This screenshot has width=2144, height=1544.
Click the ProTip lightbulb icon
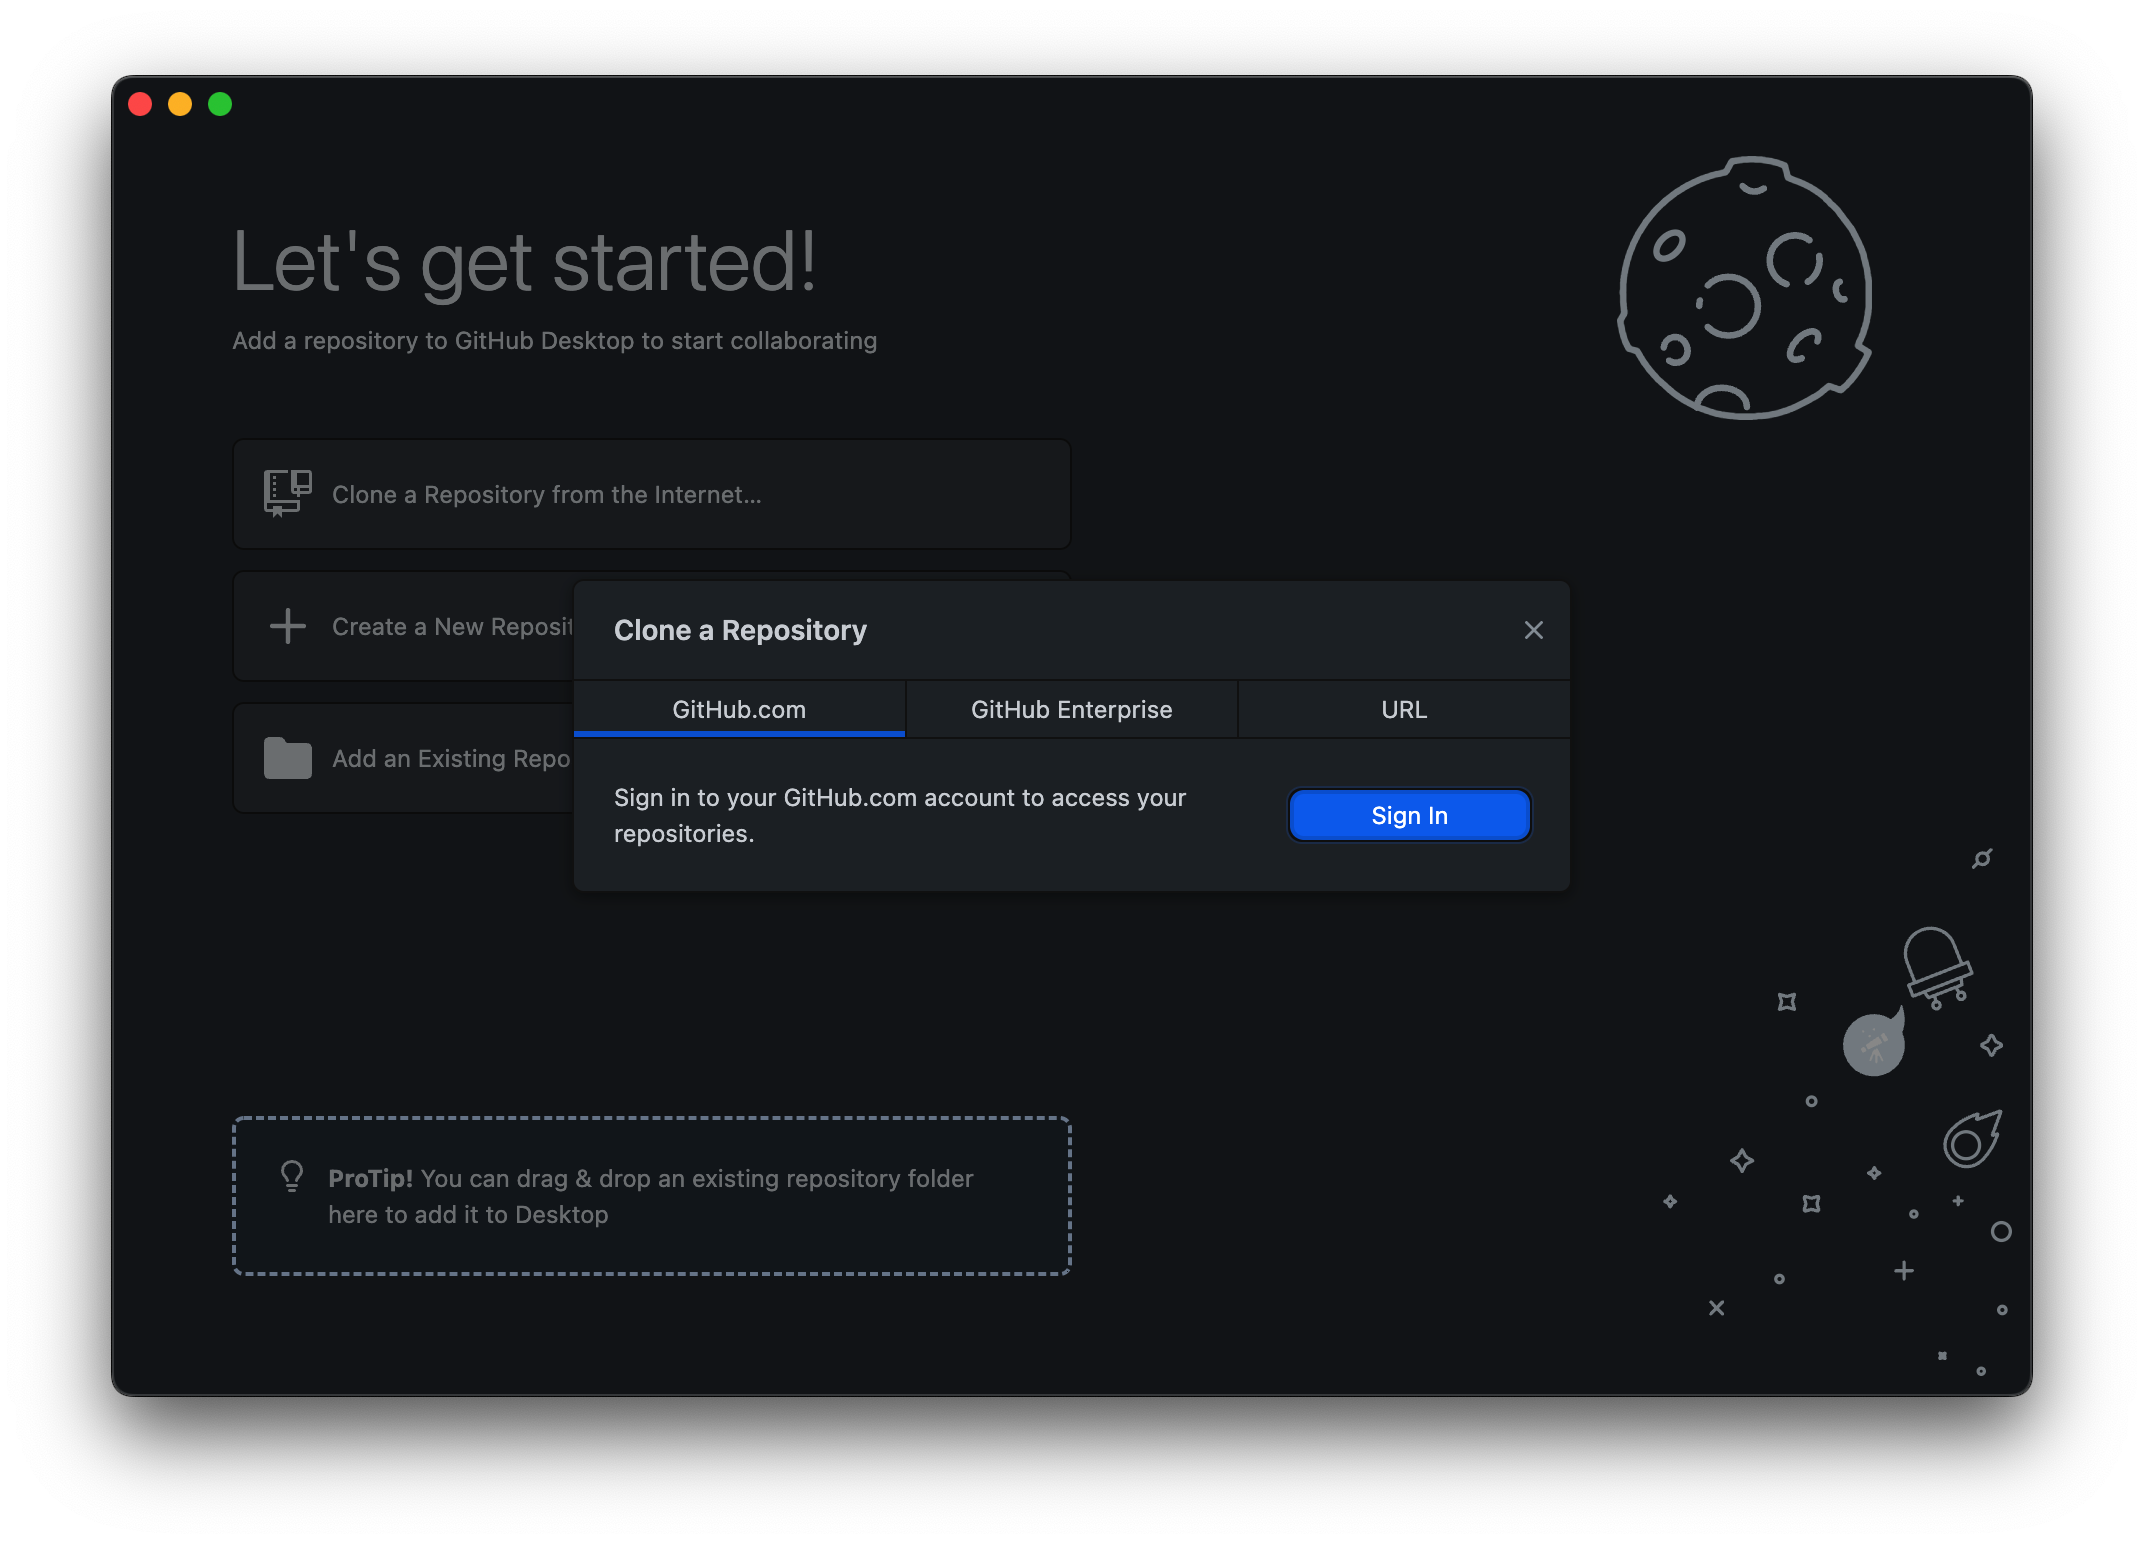tap(292, 1176)
